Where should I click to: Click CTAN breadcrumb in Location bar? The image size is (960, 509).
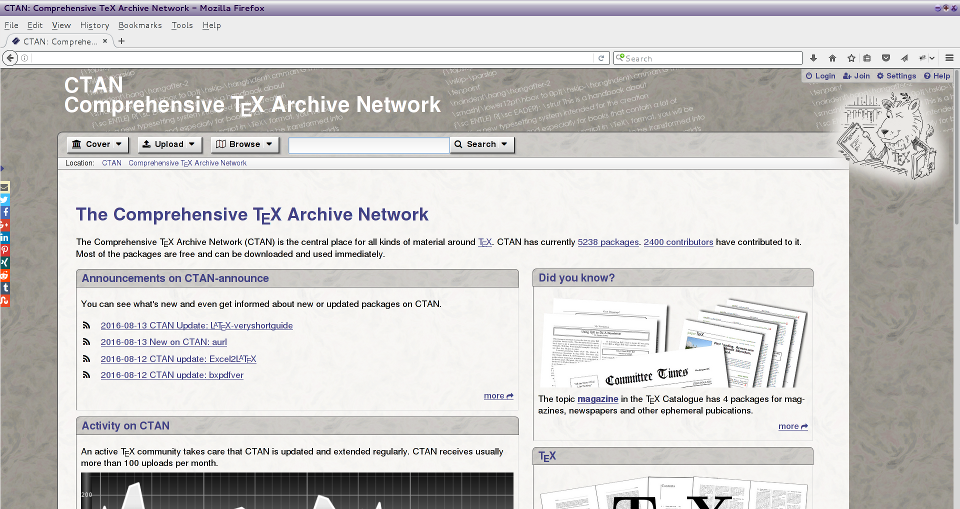(x=111, y=163)
